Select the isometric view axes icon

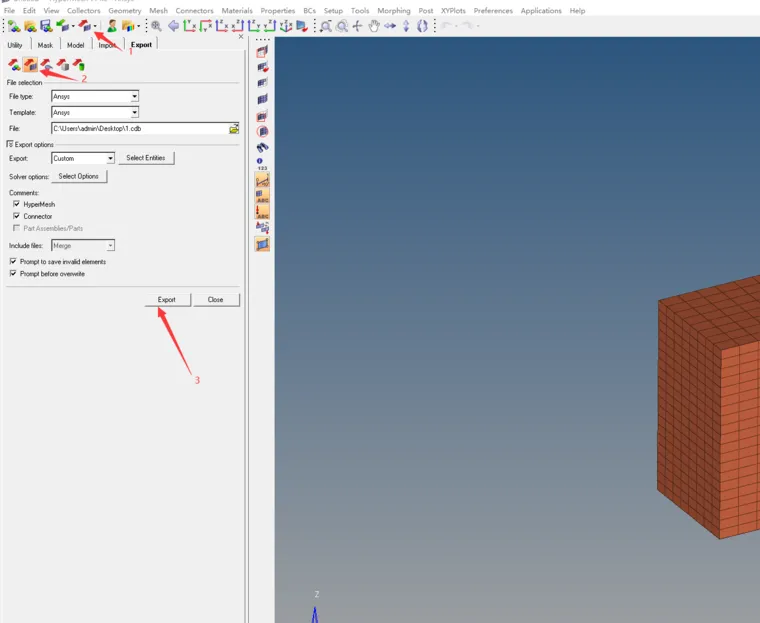point(286,26)
